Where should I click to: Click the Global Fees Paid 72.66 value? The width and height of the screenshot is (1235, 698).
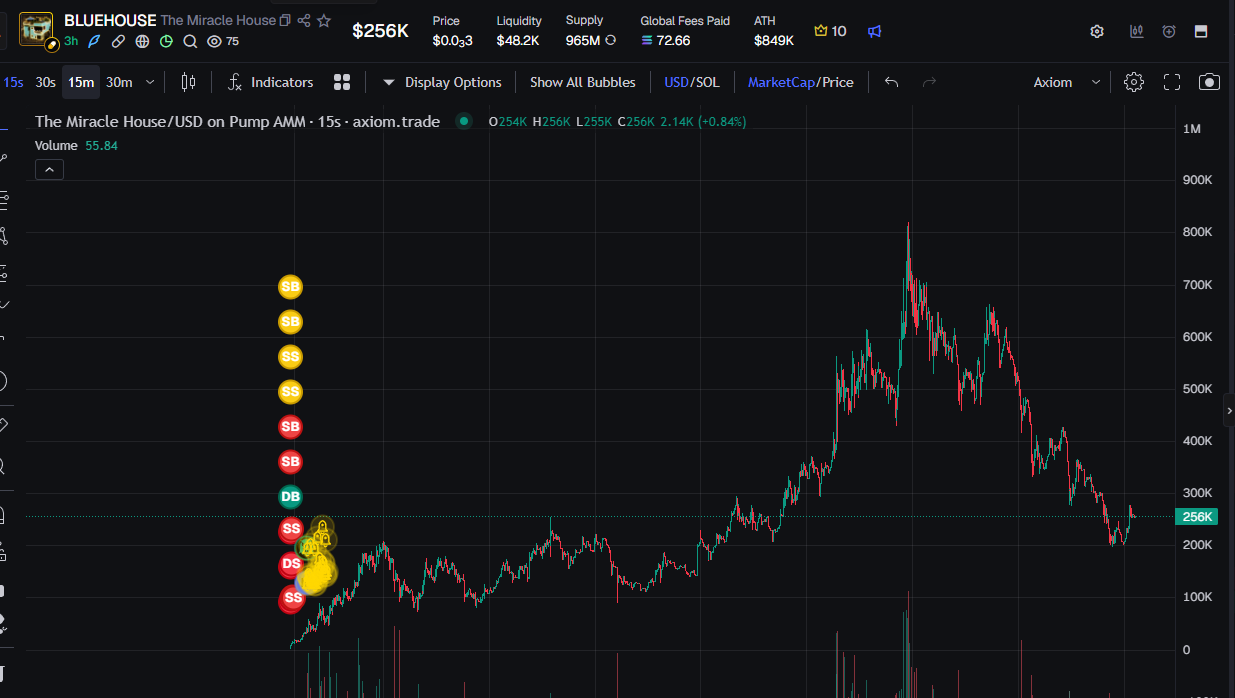[666, 41]
